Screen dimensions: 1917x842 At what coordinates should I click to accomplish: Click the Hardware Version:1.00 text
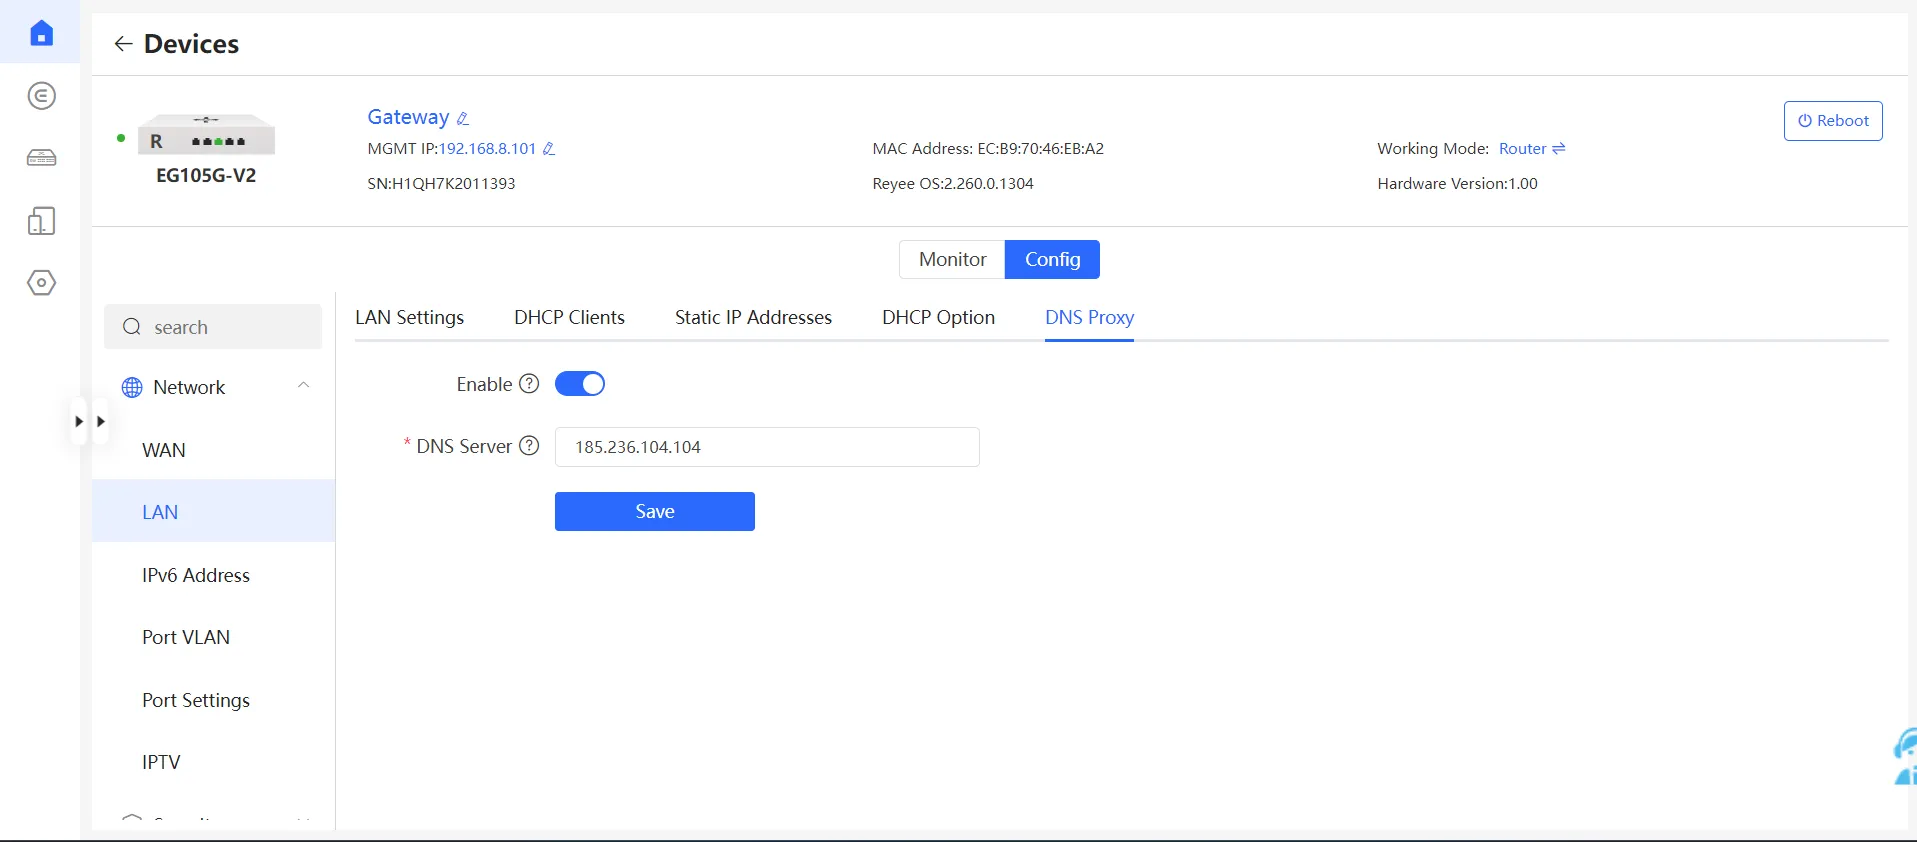(1457, 184)
